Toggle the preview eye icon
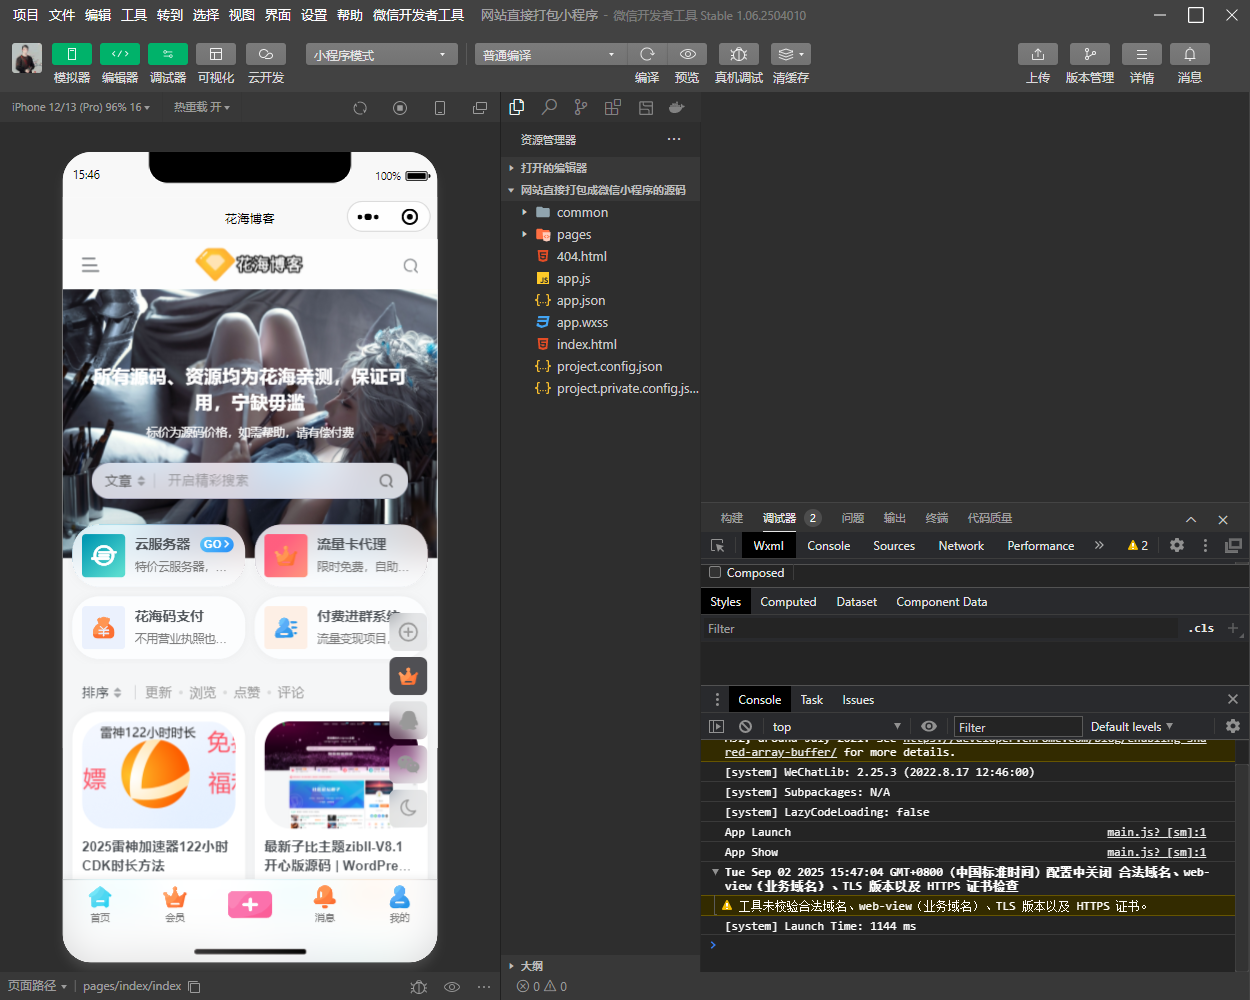Image resolution: width=1250 pixels, height=1000 pixels. pyautogui.click(x=687, y=54)
